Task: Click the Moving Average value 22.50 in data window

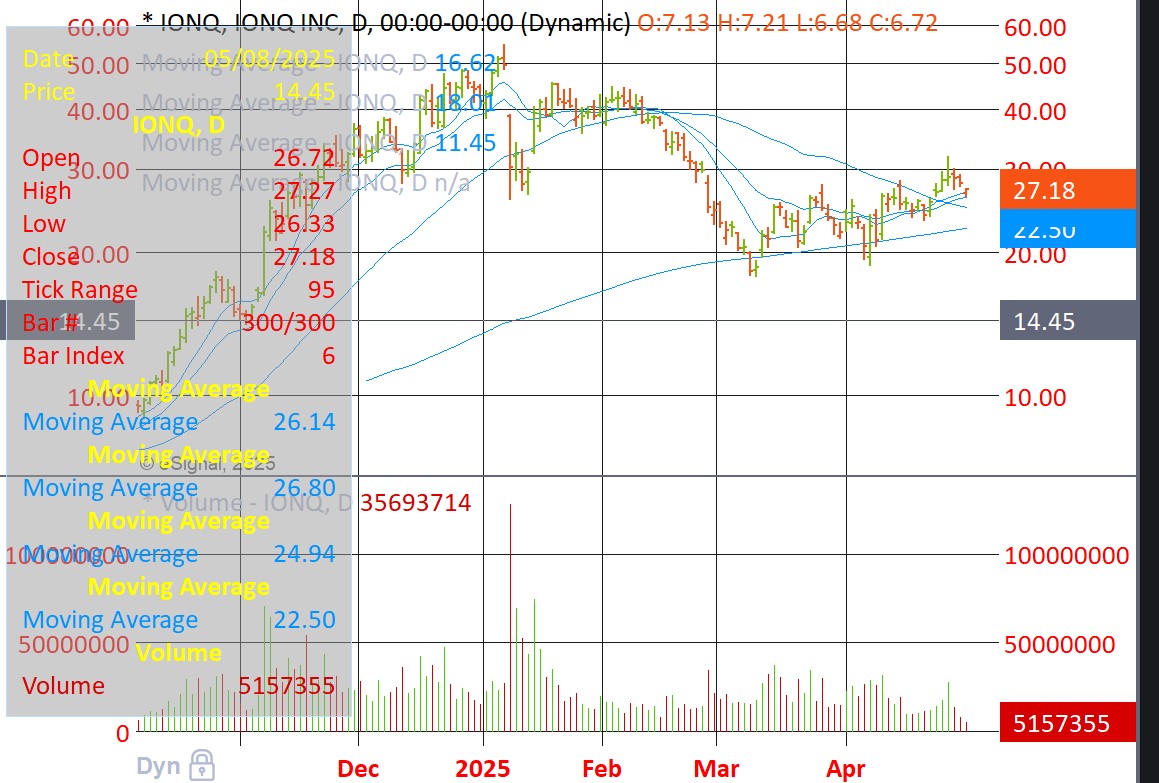Action: pos(305,619)
